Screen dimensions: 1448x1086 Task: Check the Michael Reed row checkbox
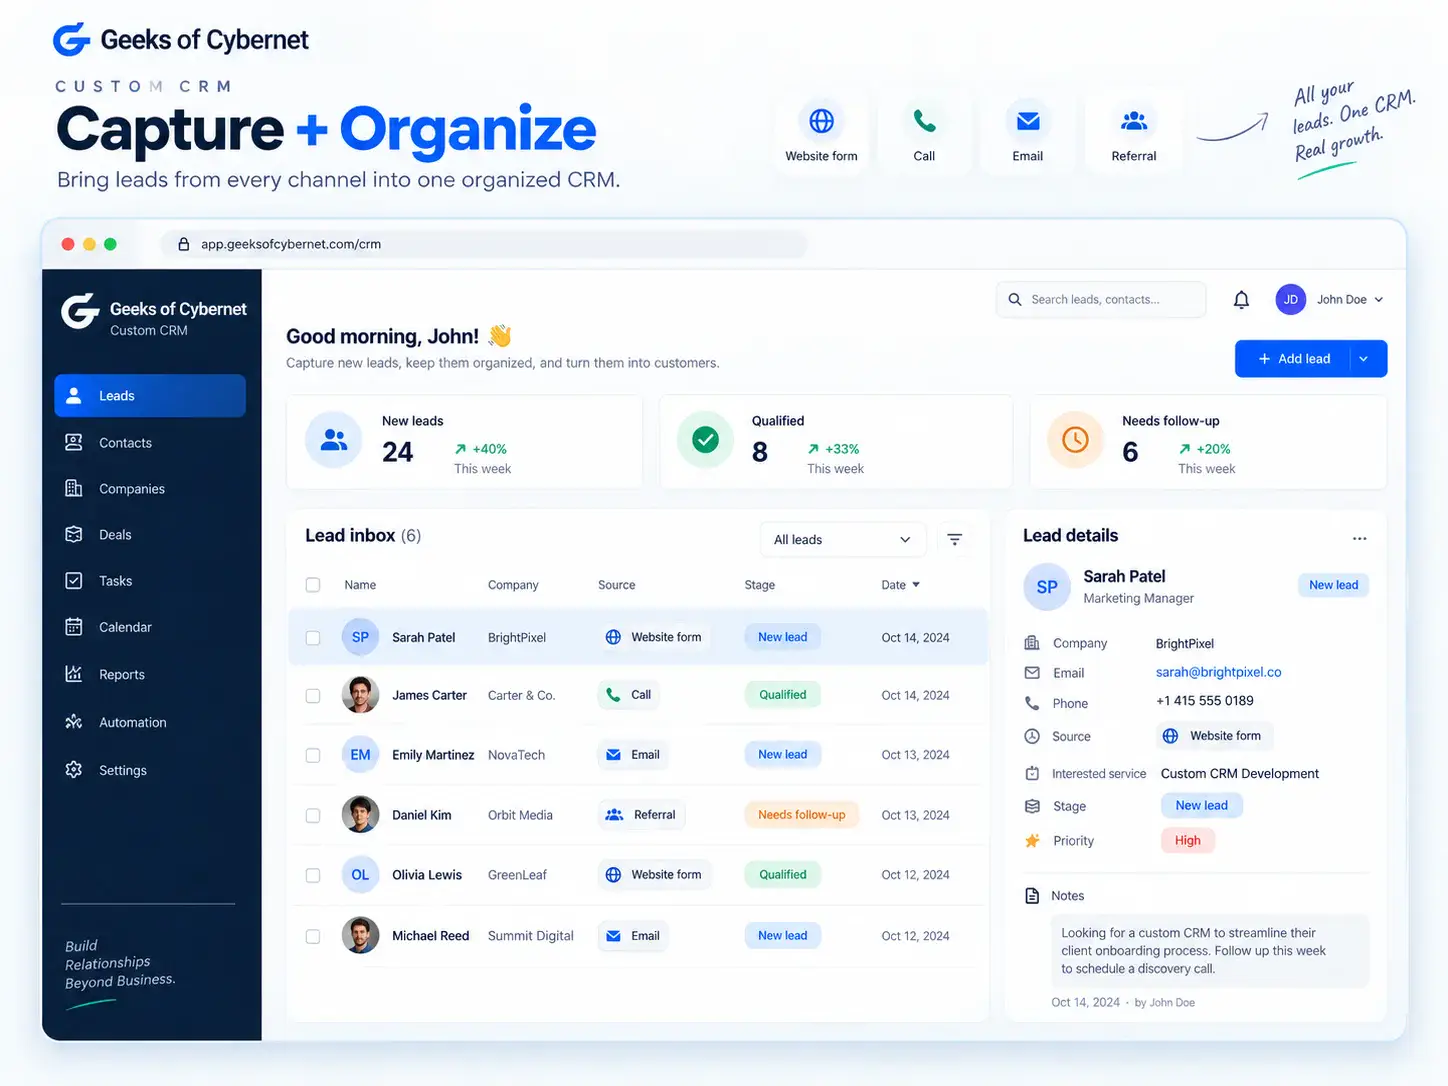[313, 937]
